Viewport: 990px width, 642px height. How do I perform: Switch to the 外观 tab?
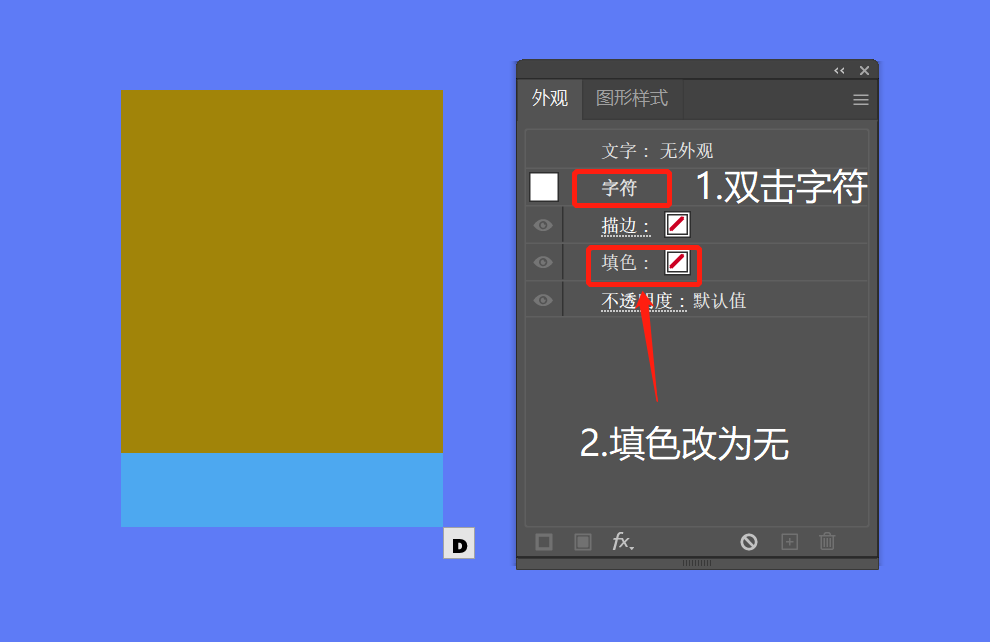tap(550, 98)
